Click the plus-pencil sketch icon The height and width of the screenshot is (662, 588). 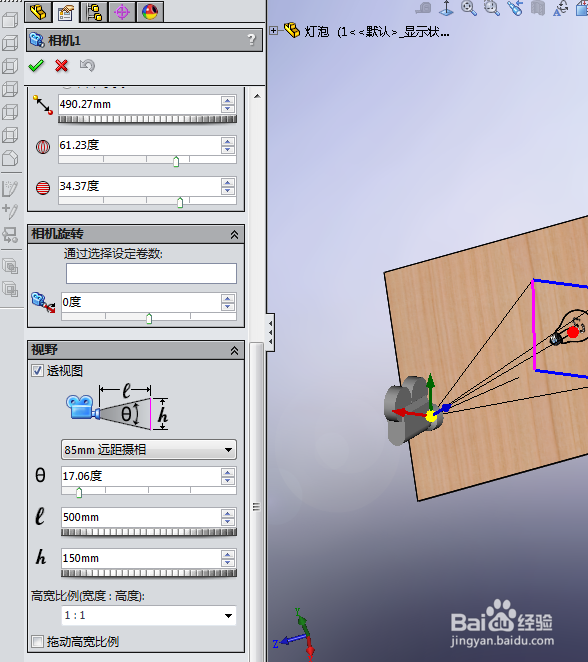click(x=10, y=211)
